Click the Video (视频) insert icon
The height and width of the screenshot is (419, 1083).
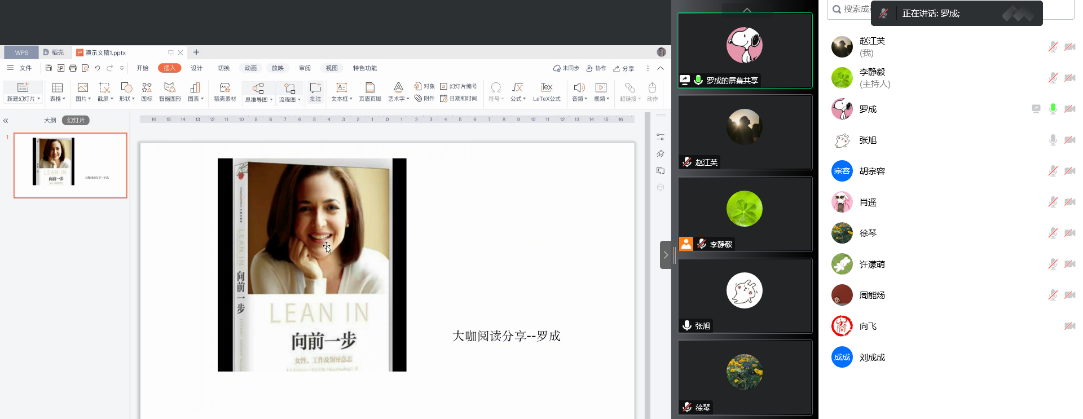601,87
